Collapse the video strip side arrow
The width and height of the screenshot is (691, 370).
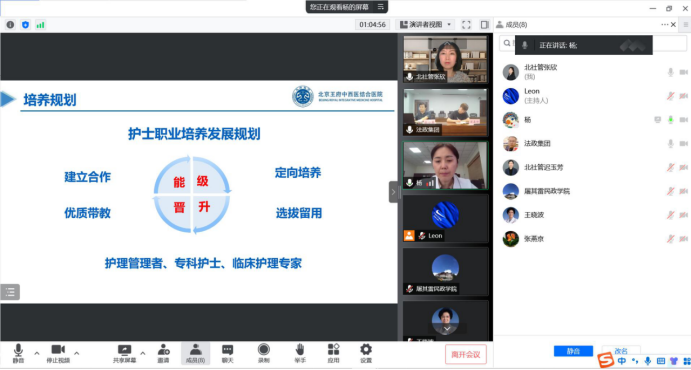(x=393, y=192)
